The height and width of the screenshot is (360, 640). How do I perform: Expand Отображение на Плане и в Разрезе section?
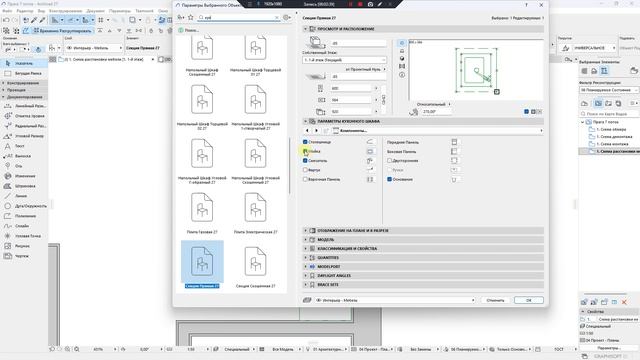coord(305,231)
